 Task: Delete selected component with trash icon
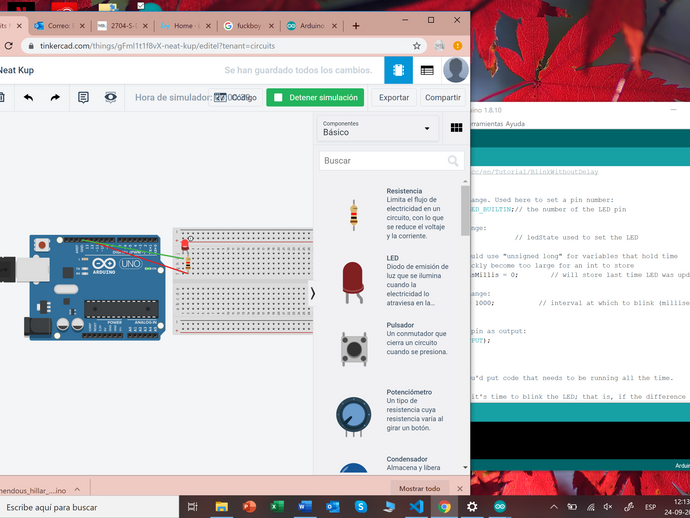[x=2, y=97]
